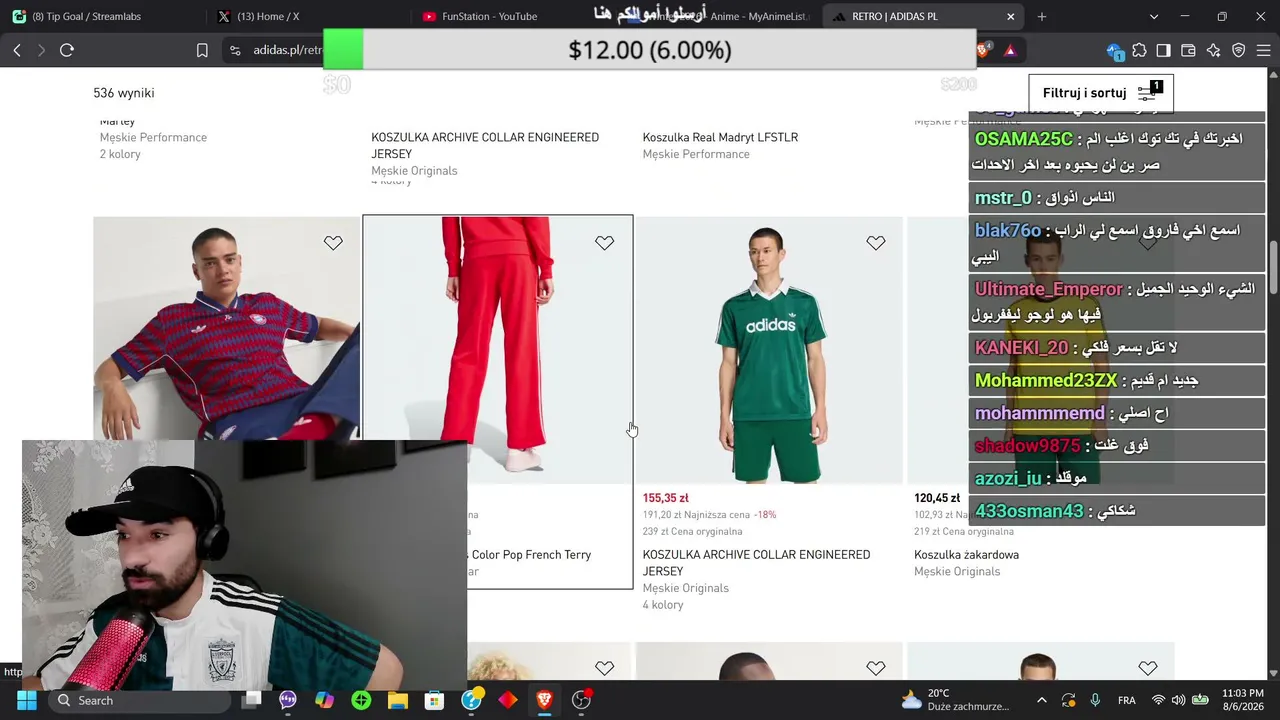Switch to the Tip Goal / Streamlabs tab
This screenshot has width=1280, height=720.
pyautogui.click(x=100, y=16)
